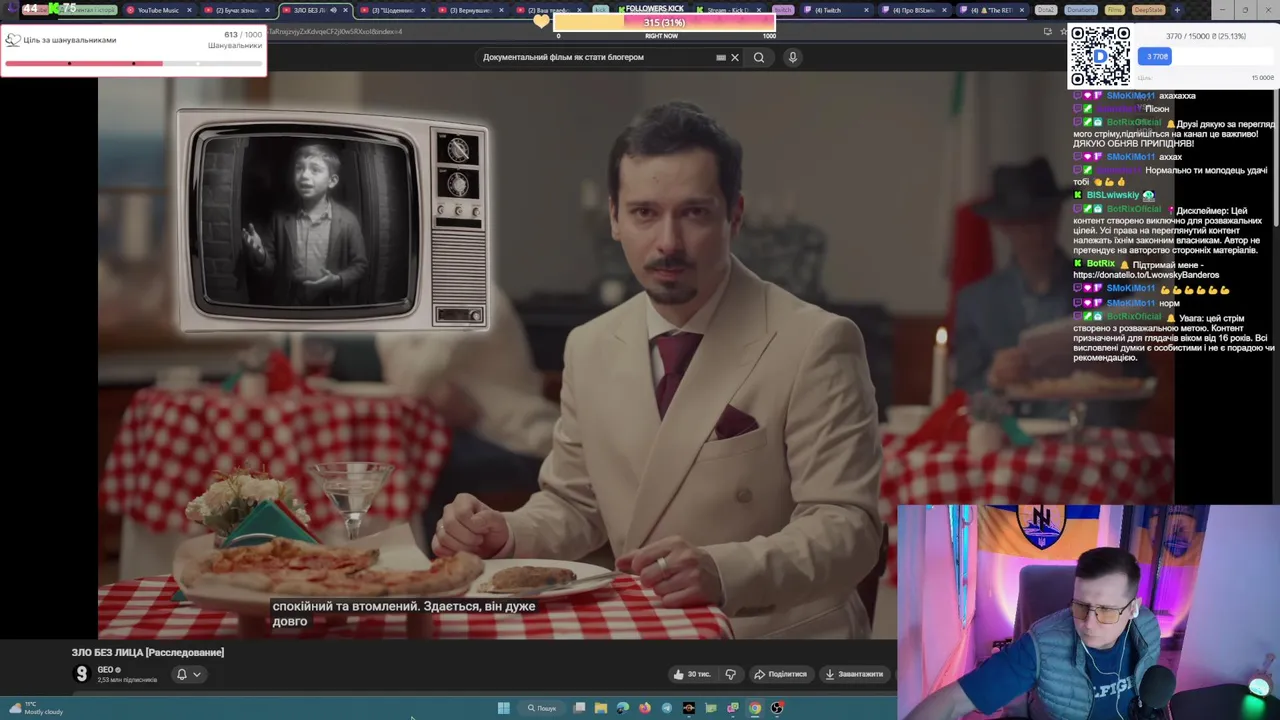This screenshot has width=1280, height=720.
Task: Switch to the YouTube Music tab
Action: [x=158, y=10]
